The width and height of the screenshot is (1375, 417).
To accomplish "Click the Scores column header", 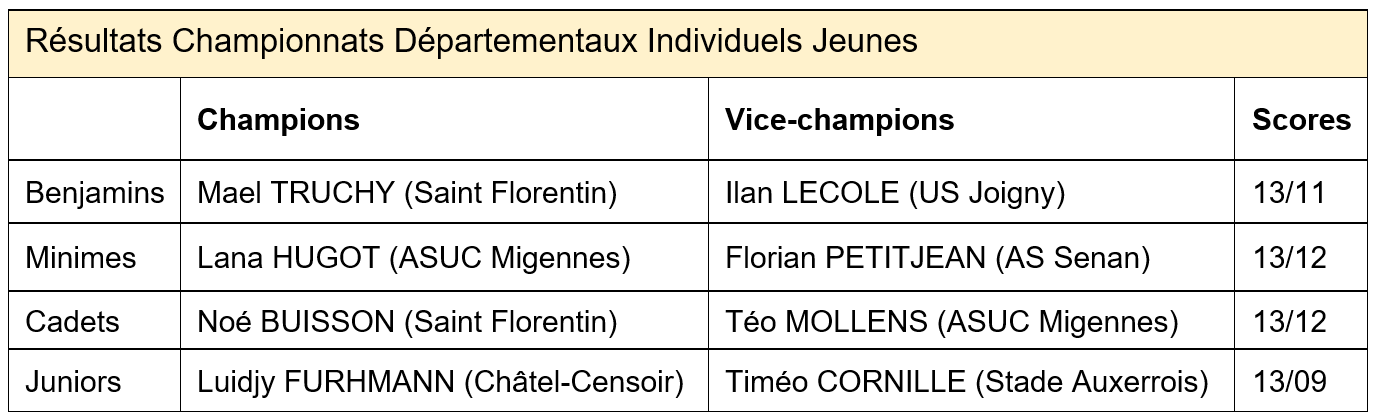I will [x=1301, y=120].
